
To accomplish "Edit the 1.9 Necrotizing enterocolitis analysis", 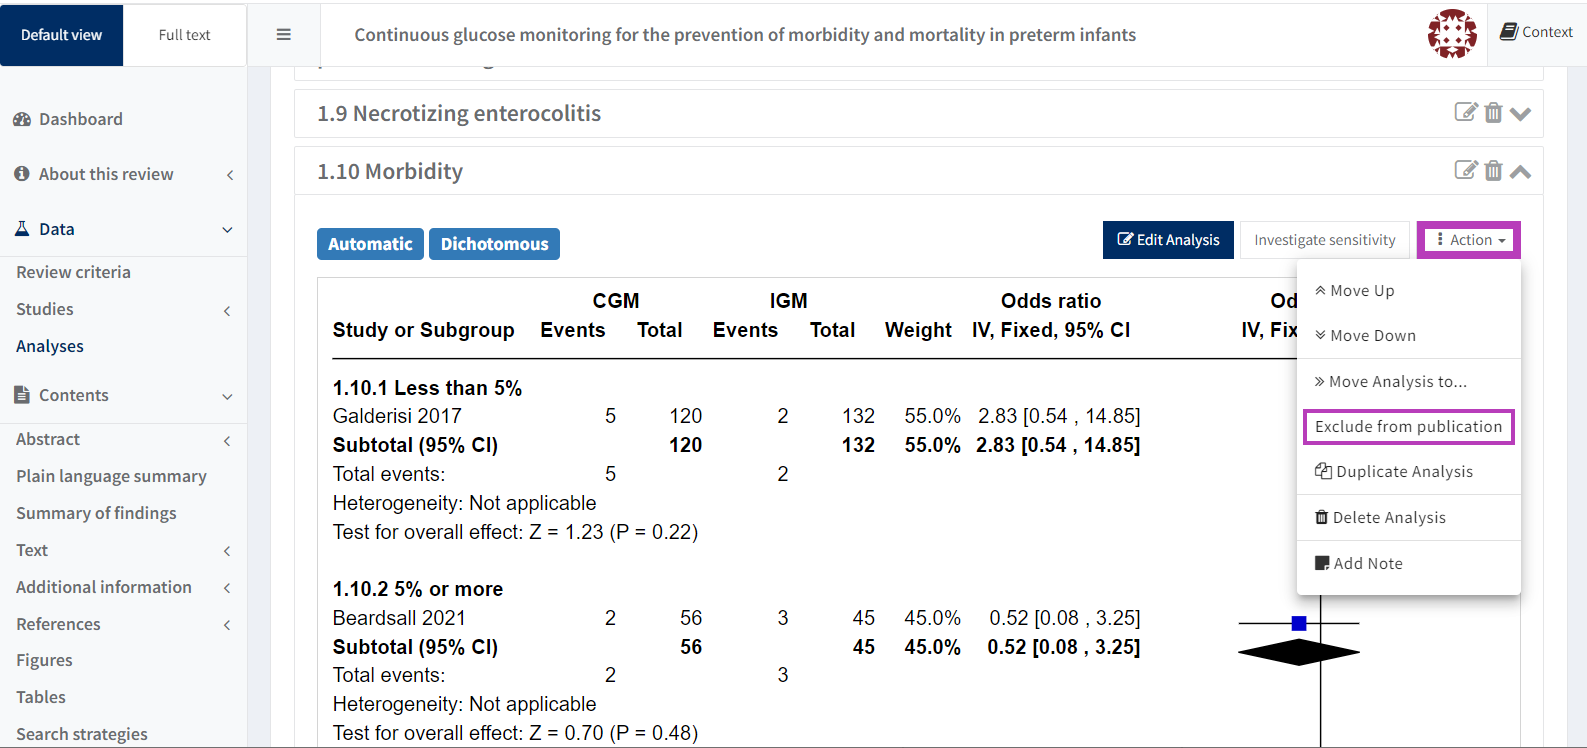I will 1465,112.
